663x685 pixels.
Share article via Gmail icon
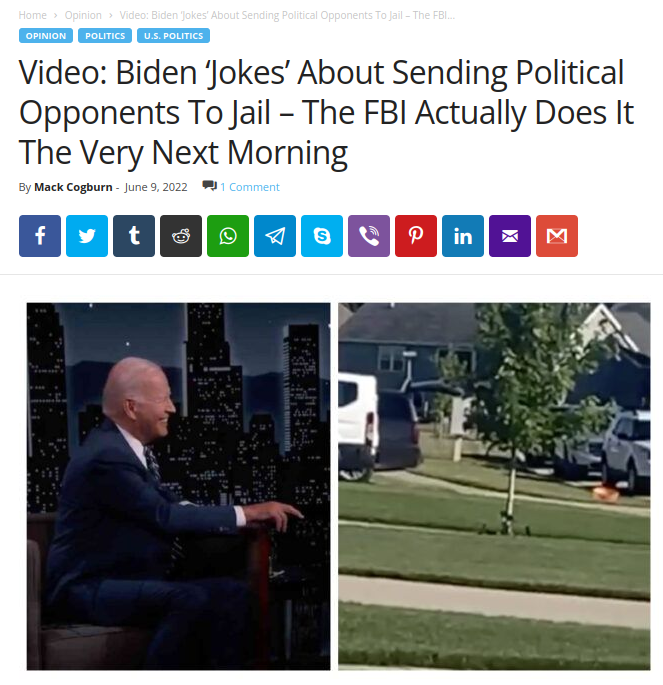click(x=557, y=236)
